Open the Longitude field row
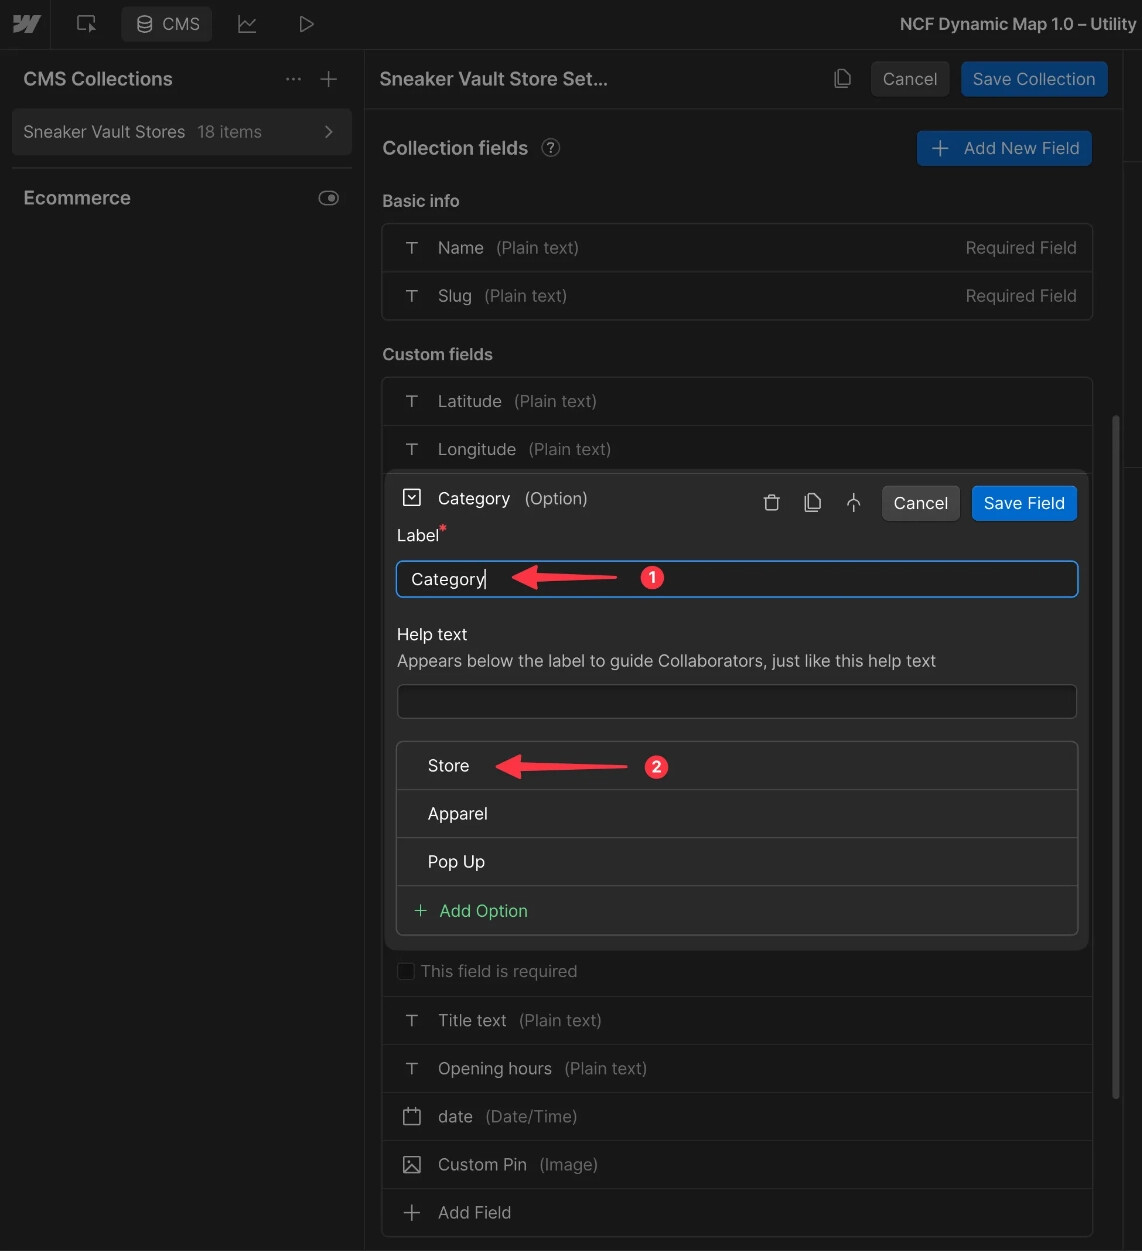1142x1251 pixels. click(737, 449)
